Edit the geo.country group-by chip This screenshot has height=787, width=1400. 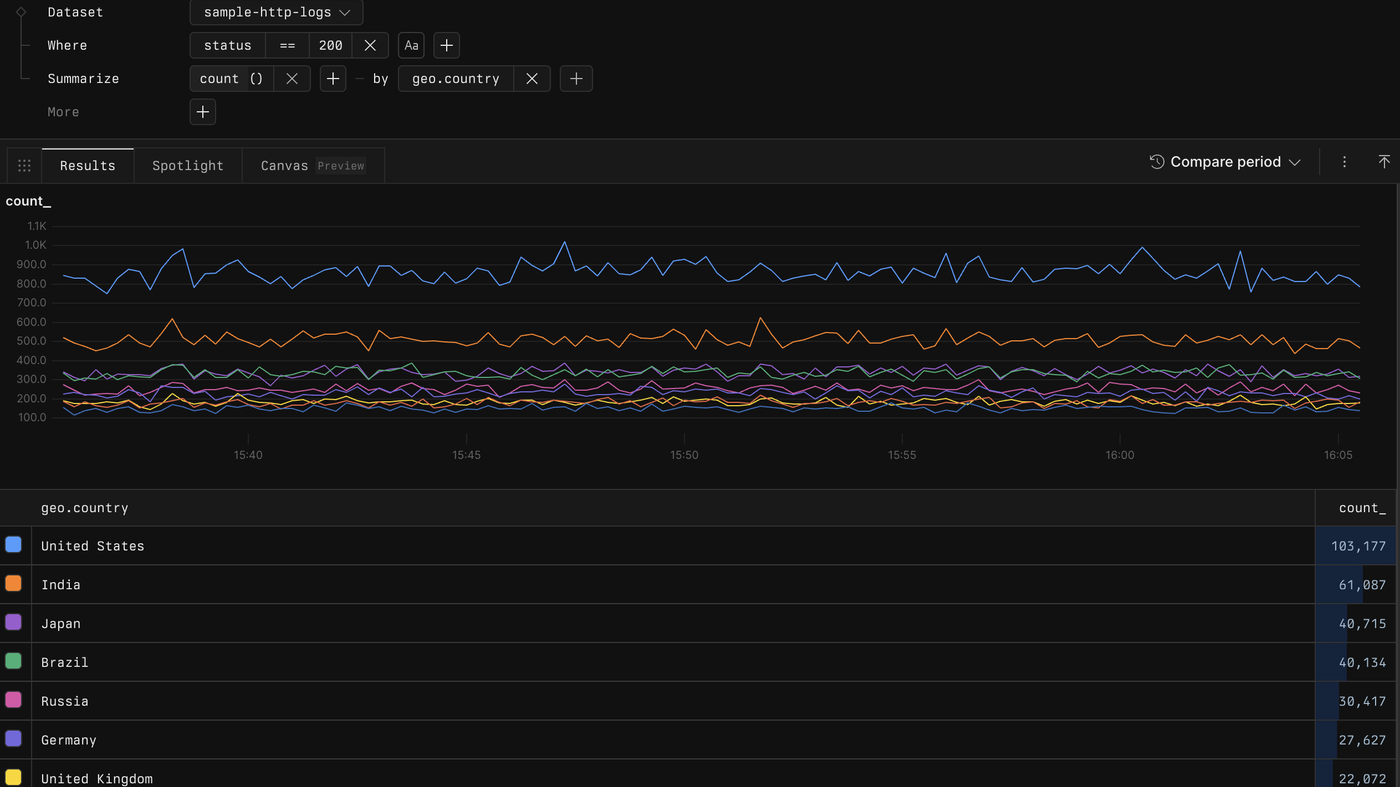(456, 79)
